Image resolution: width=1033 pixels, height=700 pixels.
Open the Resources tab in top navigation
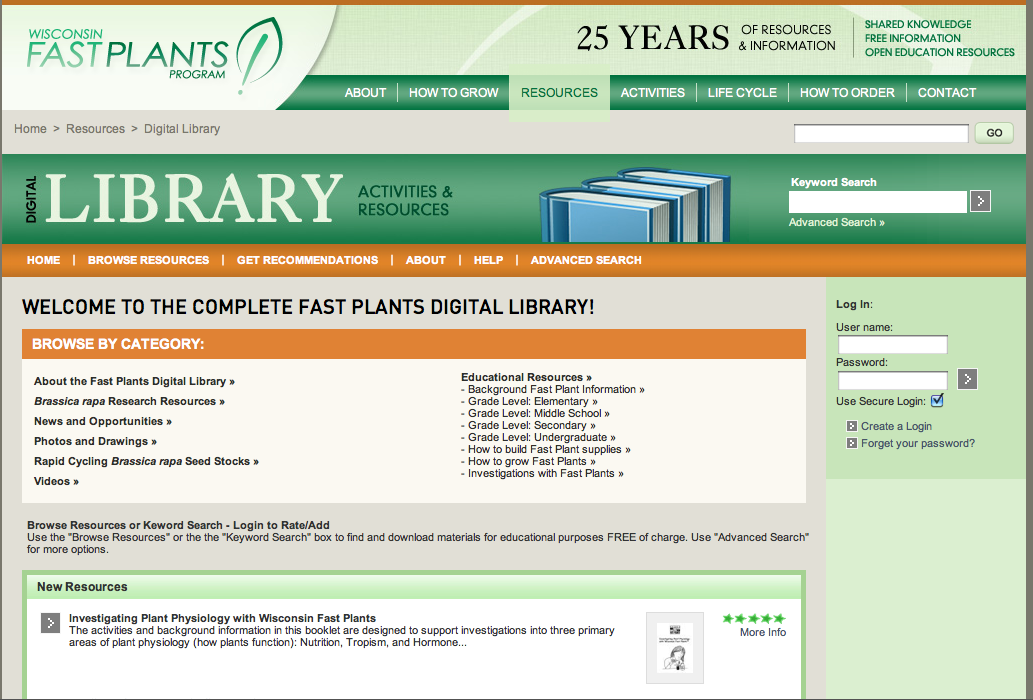tap(559, 93)
